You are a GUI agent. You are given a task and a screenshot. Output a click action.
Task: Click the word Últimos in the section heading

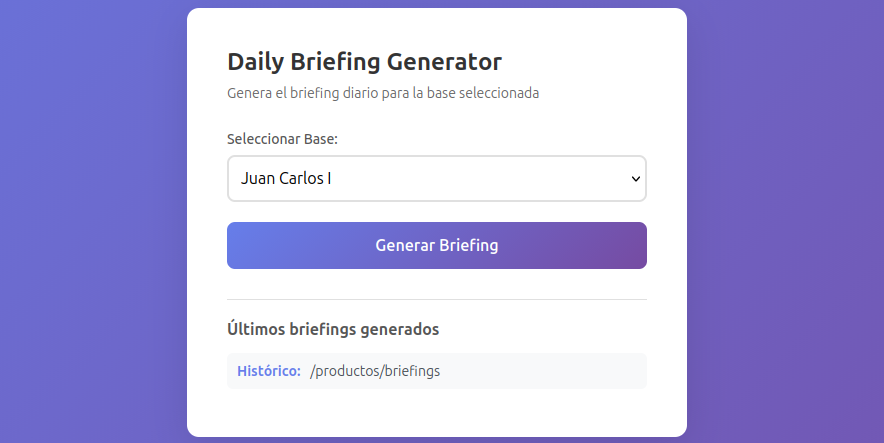256,328
